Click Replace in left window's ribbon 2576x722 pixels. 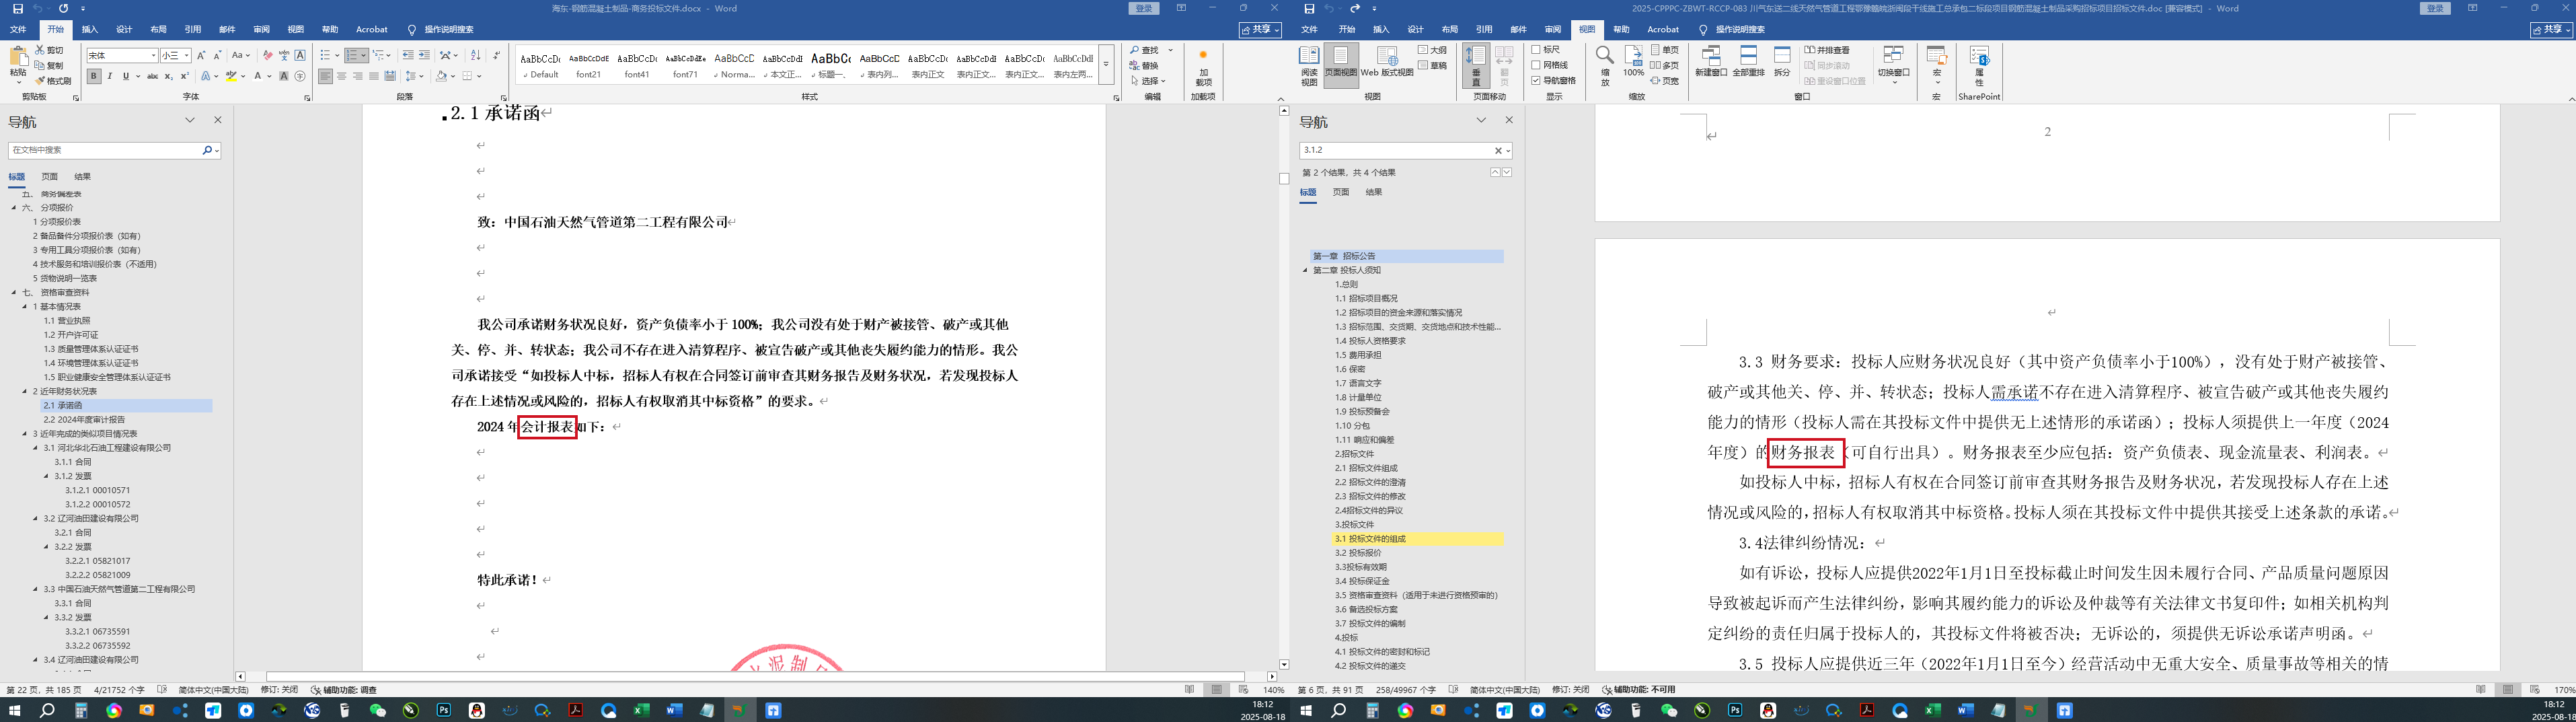(1145, 66)
